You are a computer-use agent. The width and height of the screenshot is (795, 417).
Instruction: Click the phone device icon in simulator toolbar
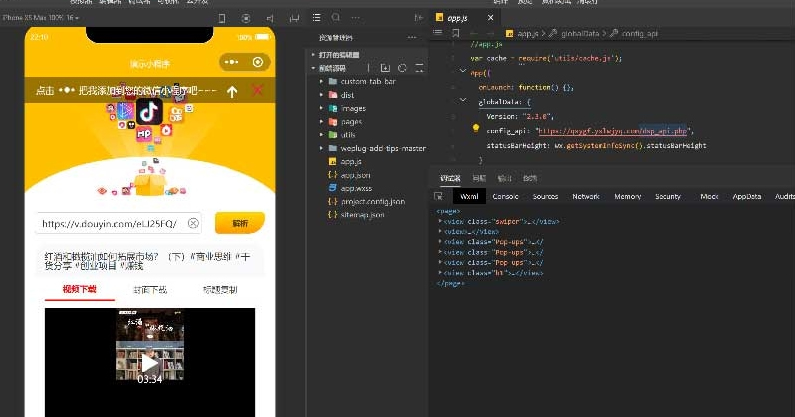[x=222, y=18]
